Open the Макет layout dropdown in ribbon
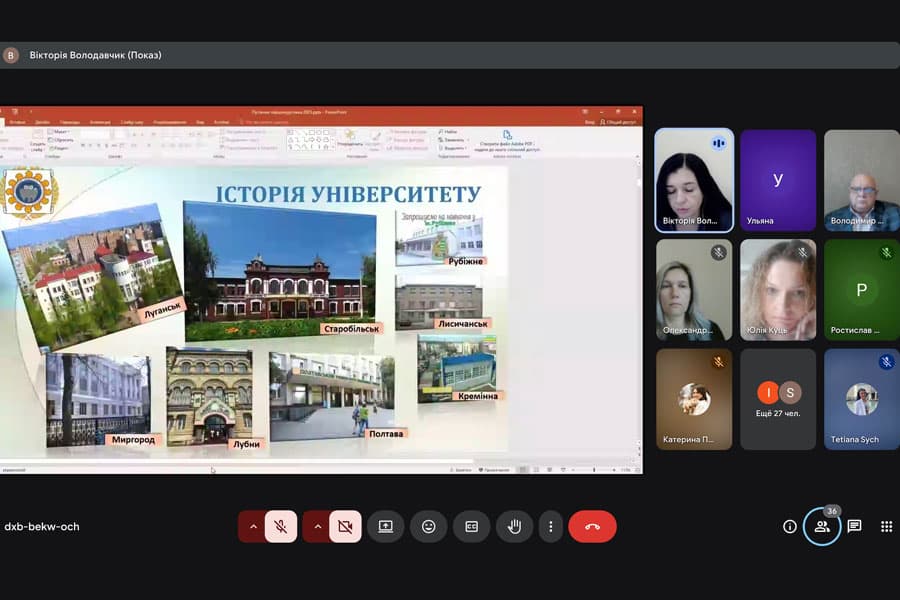Viewport: 900px width, 600px height. click(58, 132)
